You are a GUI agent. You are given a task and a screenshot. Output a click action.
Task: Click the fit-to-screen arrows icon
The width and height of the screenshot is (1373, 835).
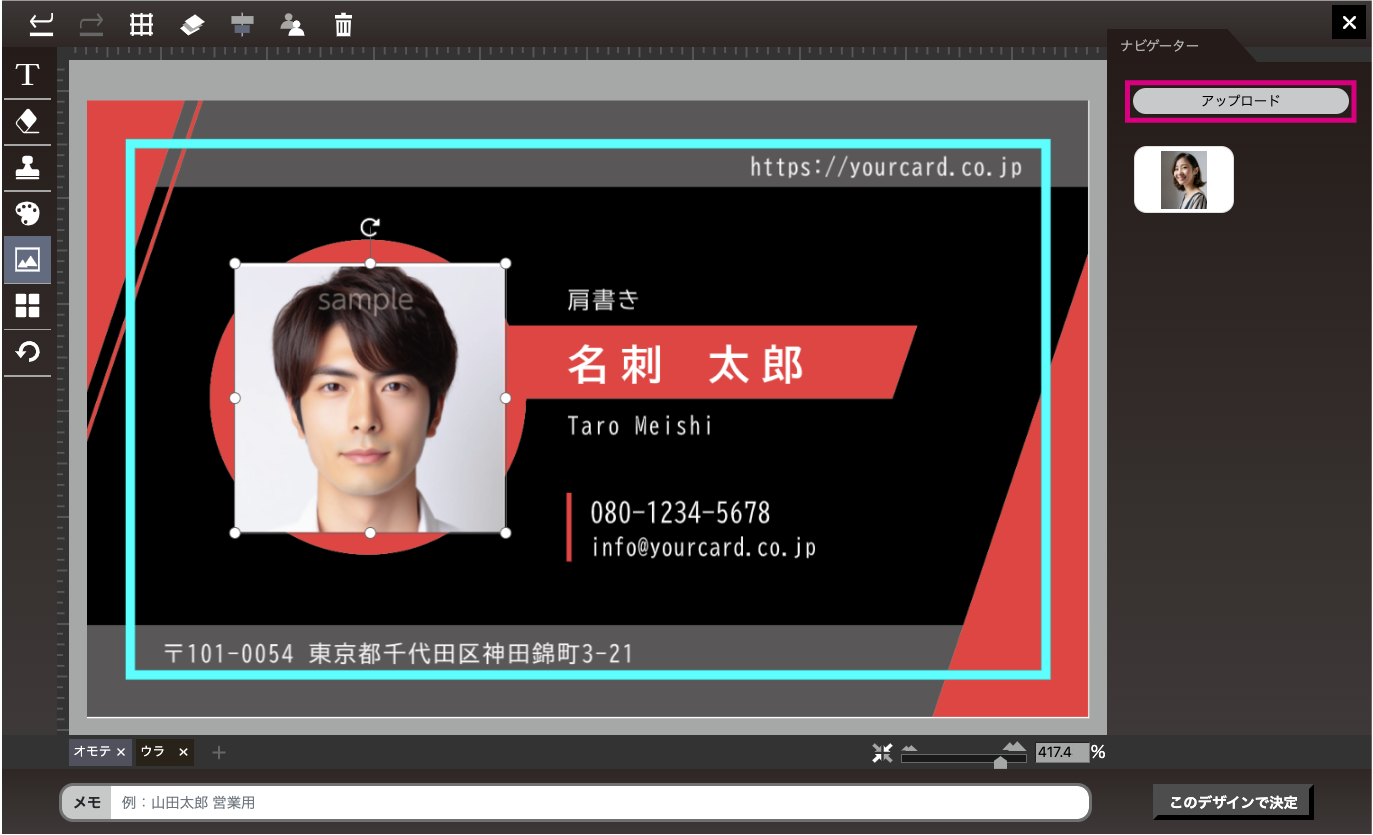pos(881,753)
